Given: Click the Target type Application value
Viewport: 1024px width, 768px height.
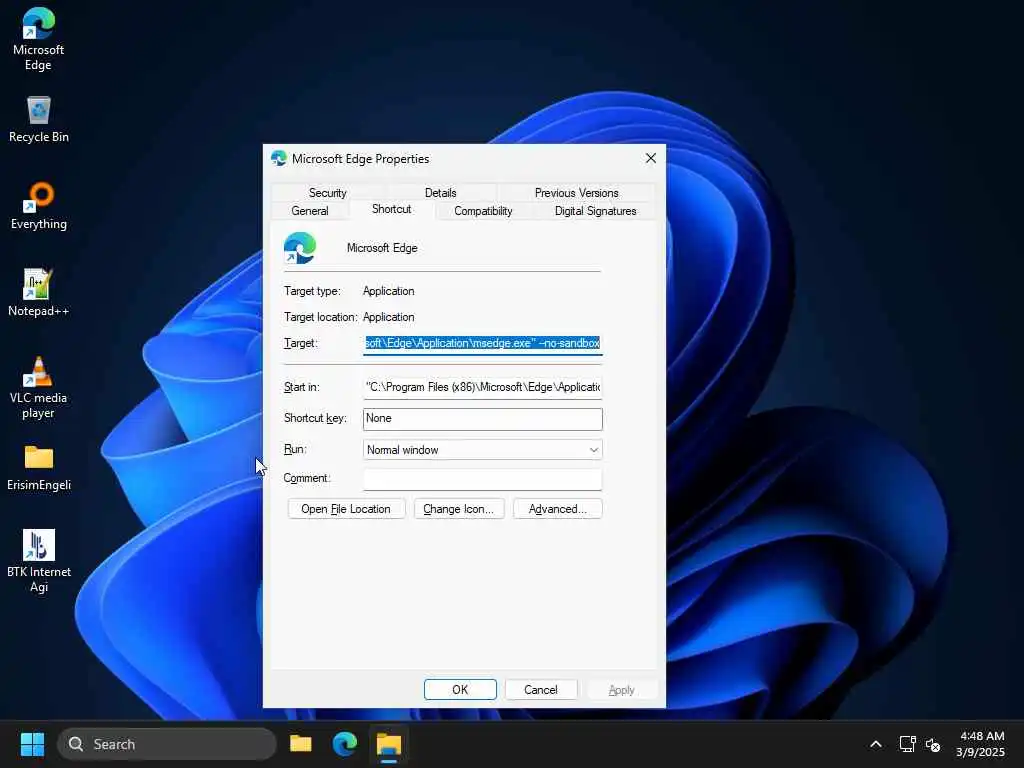Looking at the screenshot, I should [x=389, y=291].
